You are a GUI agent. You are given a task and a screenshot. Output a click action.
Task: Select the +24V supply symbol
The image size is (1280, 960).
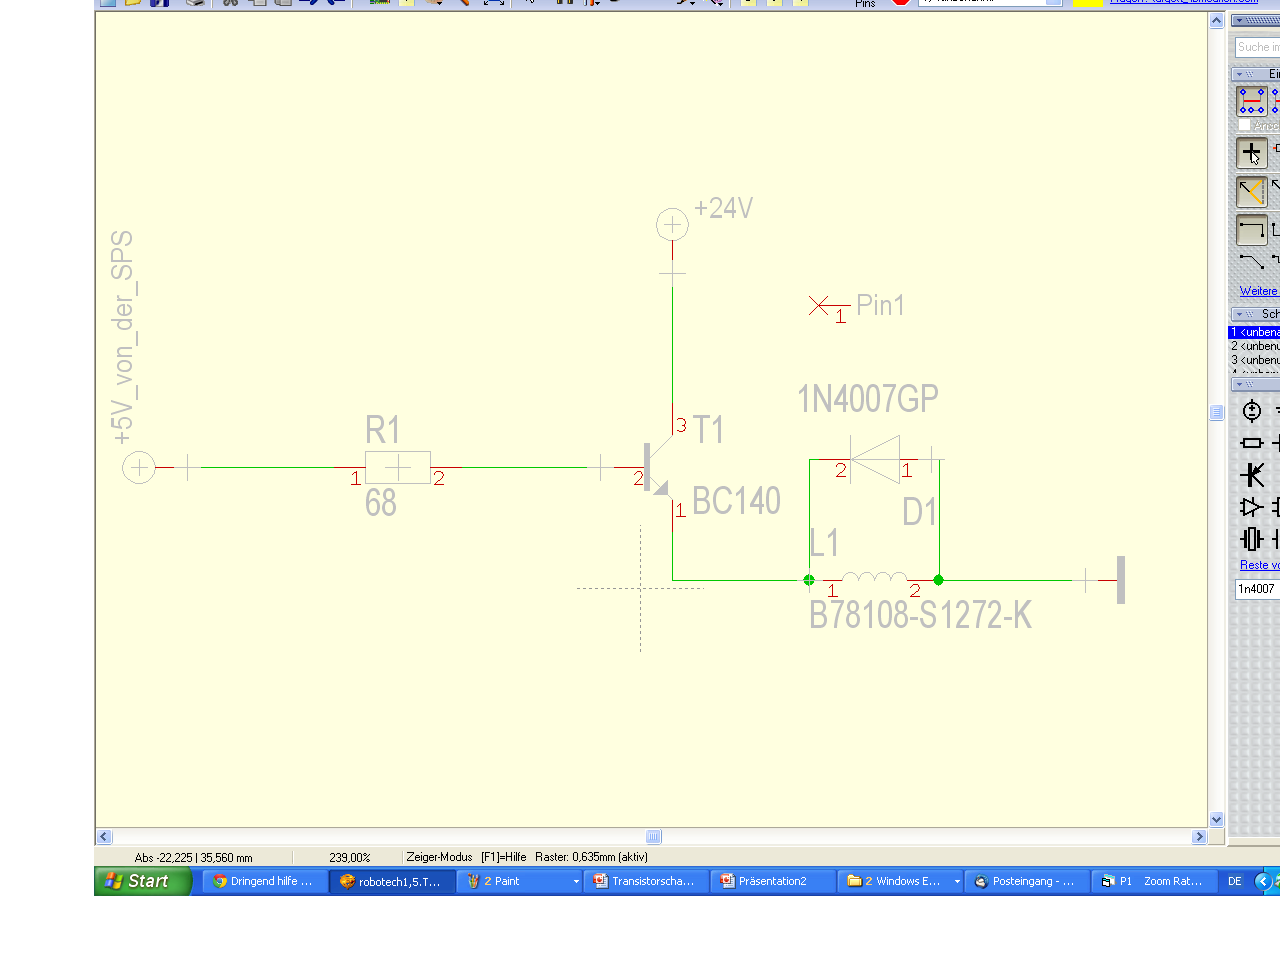tap(672, 225)
